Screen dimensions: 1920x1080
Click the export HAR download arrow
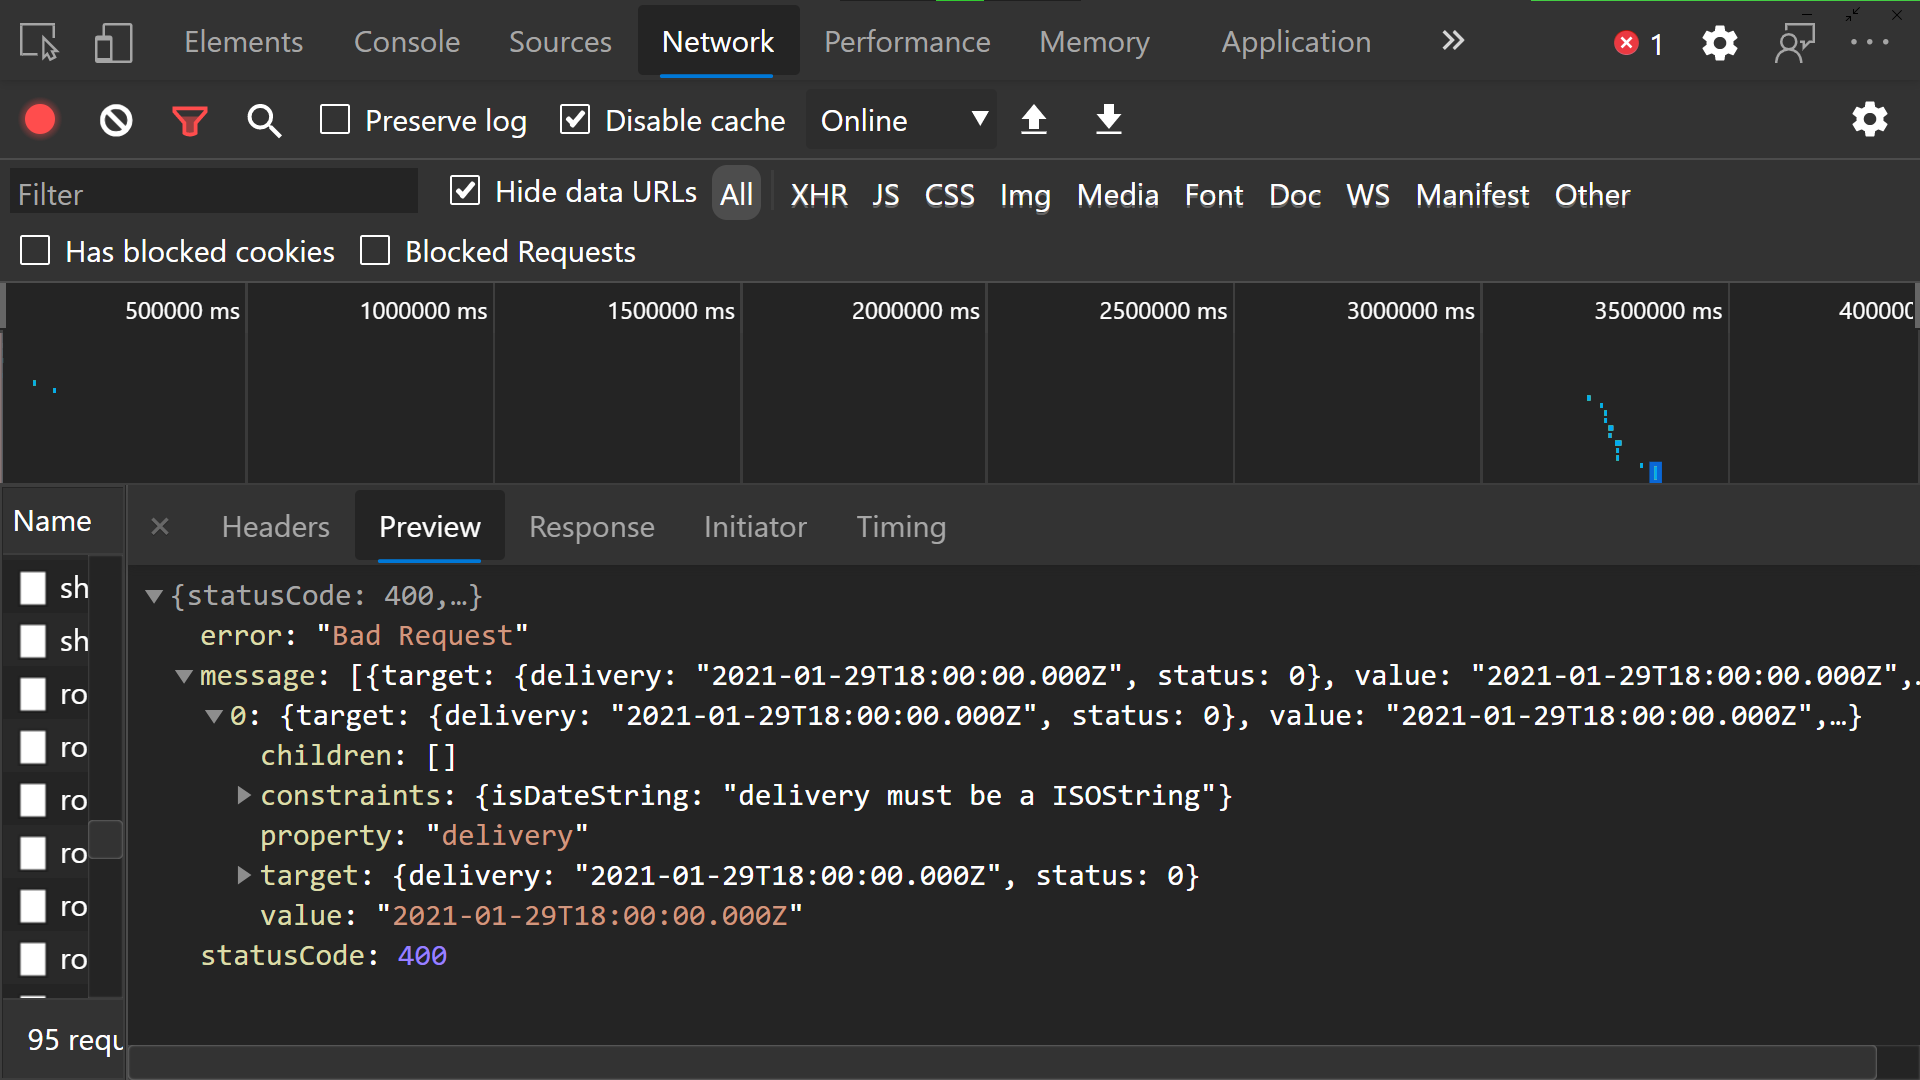[1108, 120]
